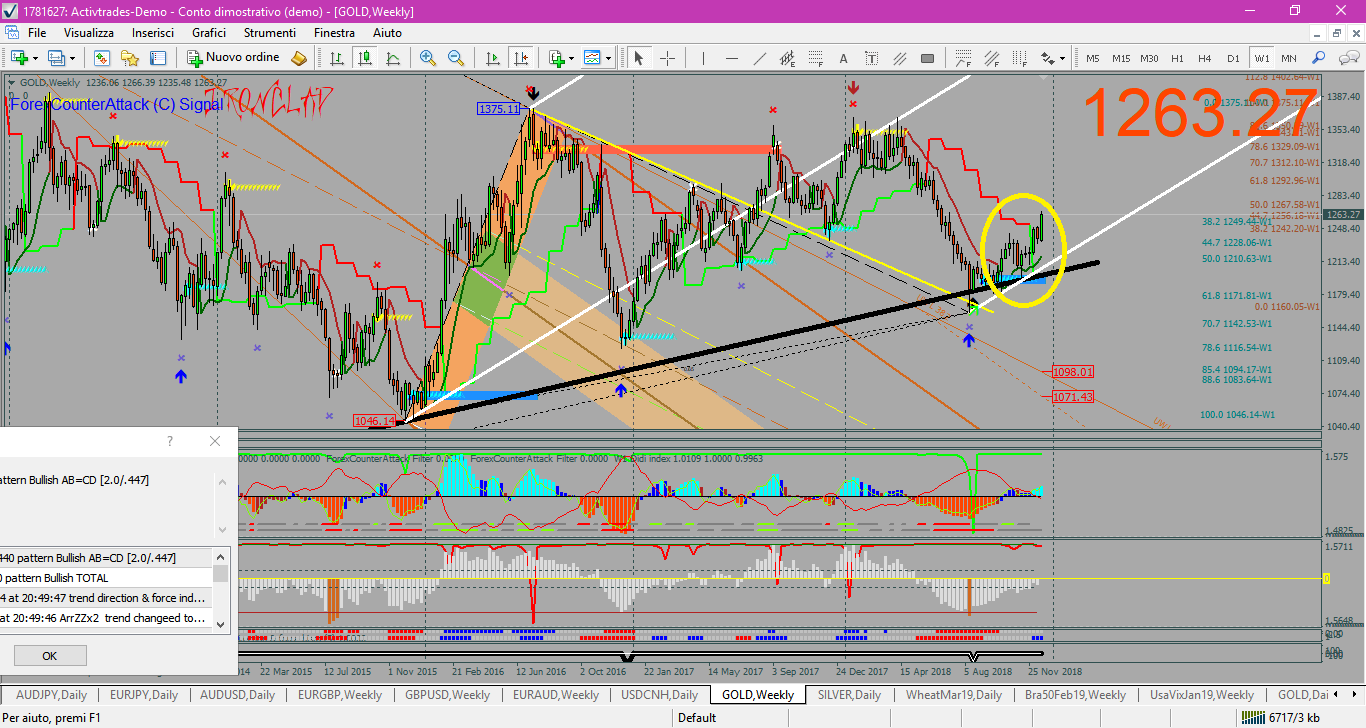Switch to the SILVER,Daily chart tab
This screenshot has height=728, width=1366.
pyautogui.click(x=849, y=694)
